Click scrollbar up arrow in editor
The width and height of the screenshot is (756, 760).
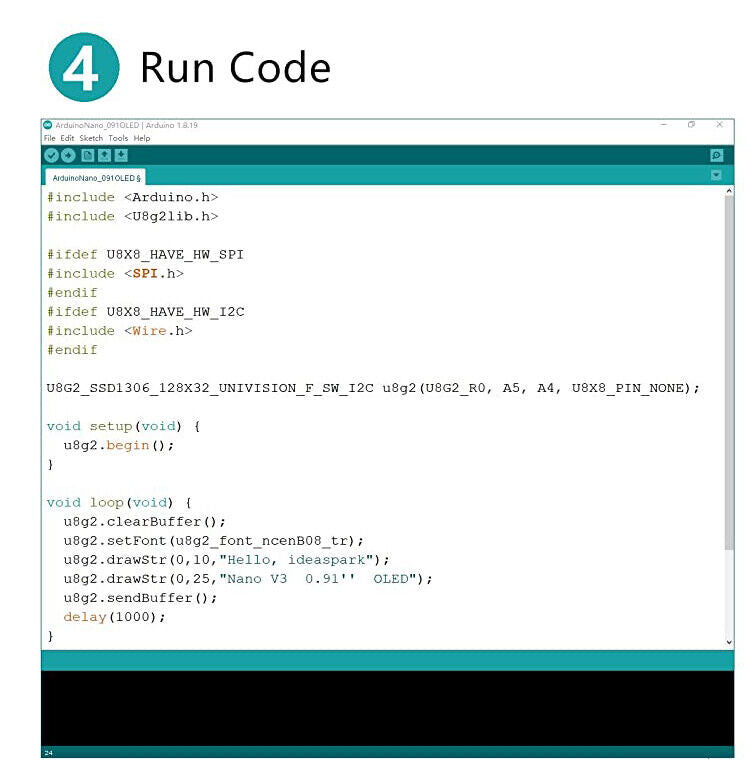coord(728,191)
